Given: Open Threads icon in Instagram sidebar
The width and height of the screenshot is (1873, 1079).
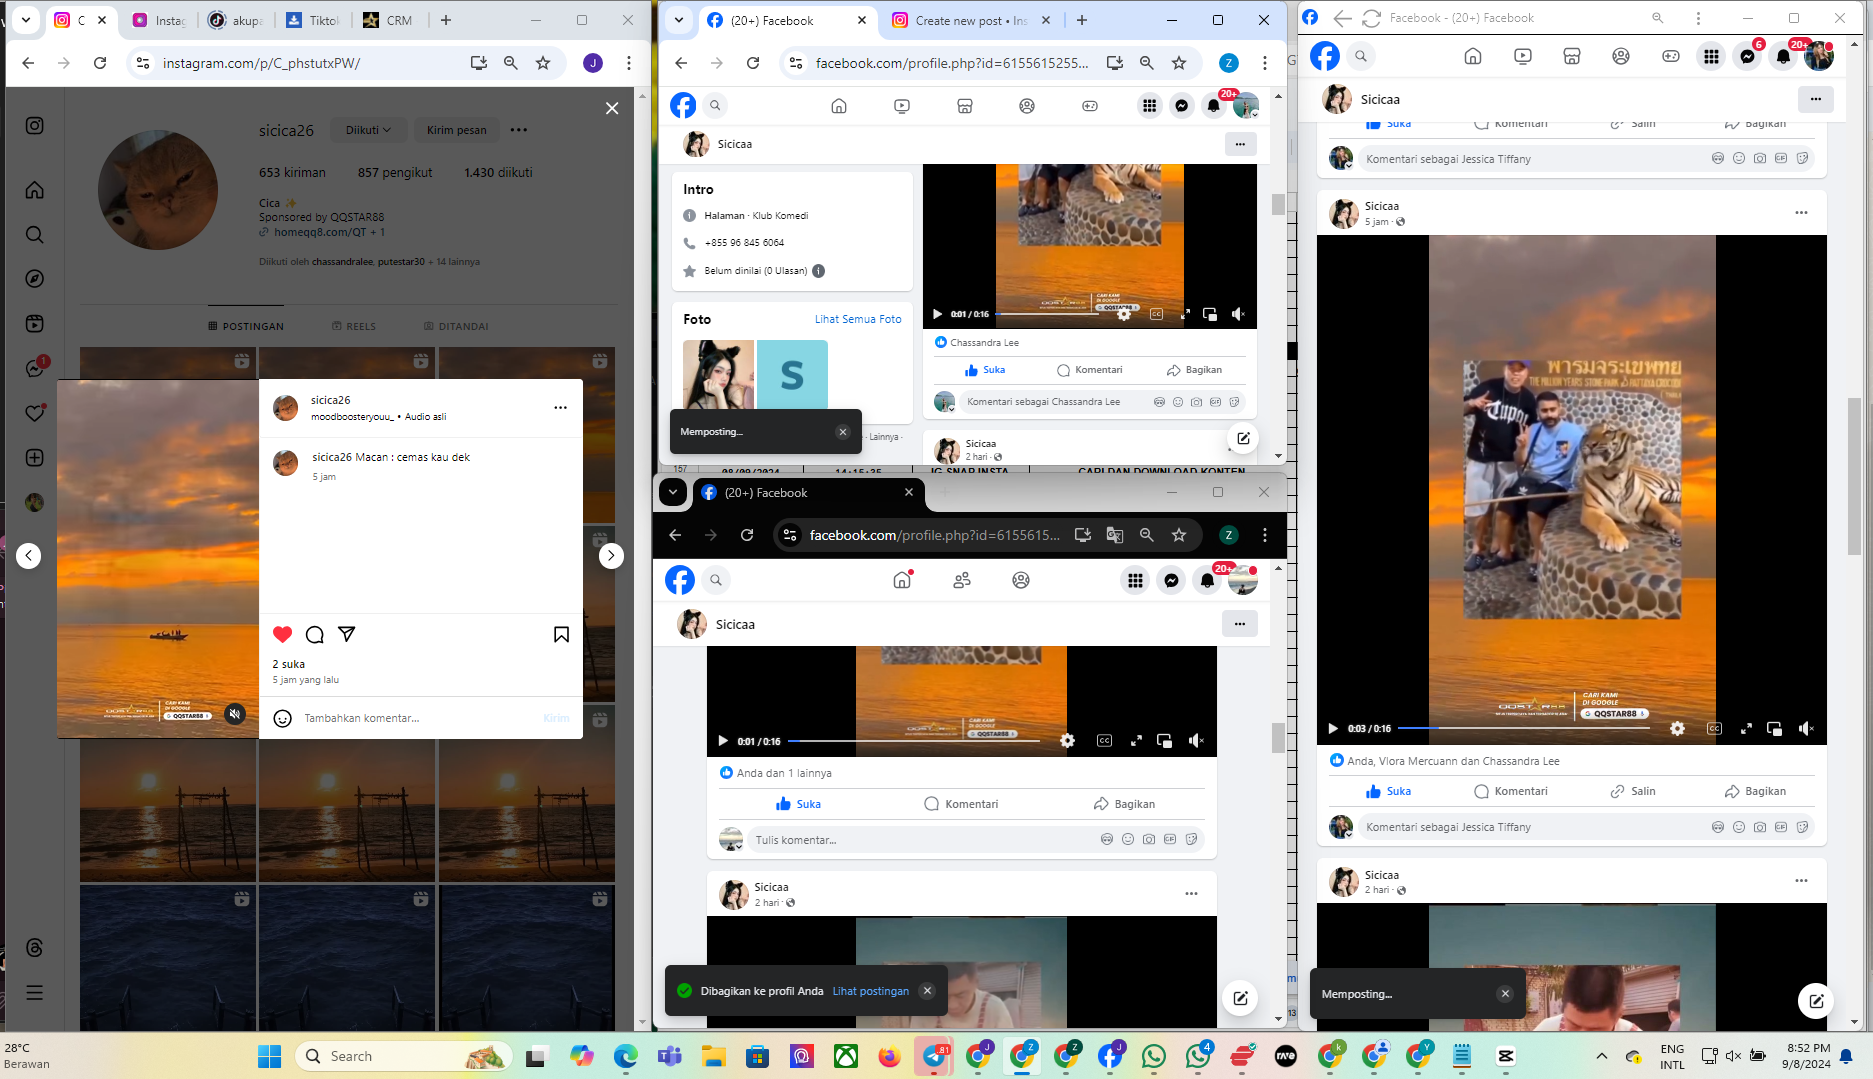Looking at the screenshot, I should 35,948.
